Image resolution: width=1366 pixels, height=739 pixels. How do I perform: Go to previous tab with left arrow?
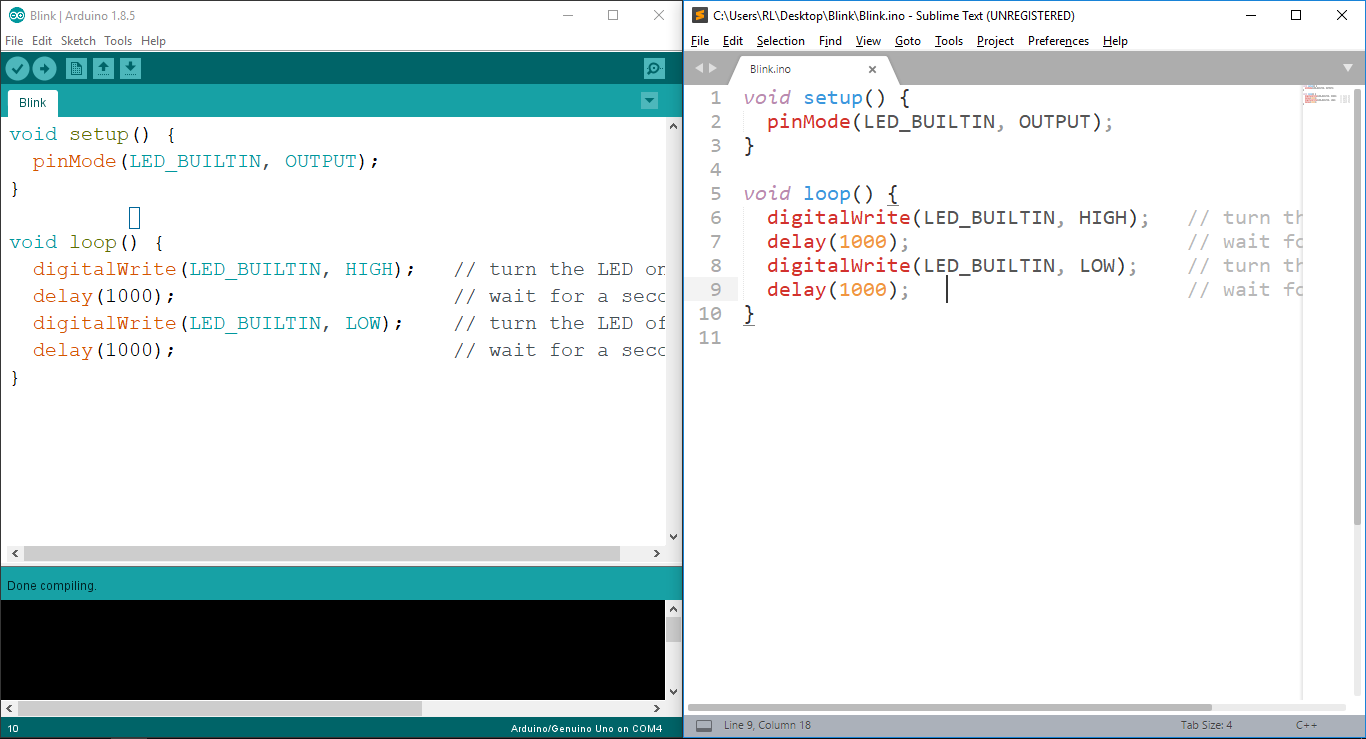coord(699,68)
